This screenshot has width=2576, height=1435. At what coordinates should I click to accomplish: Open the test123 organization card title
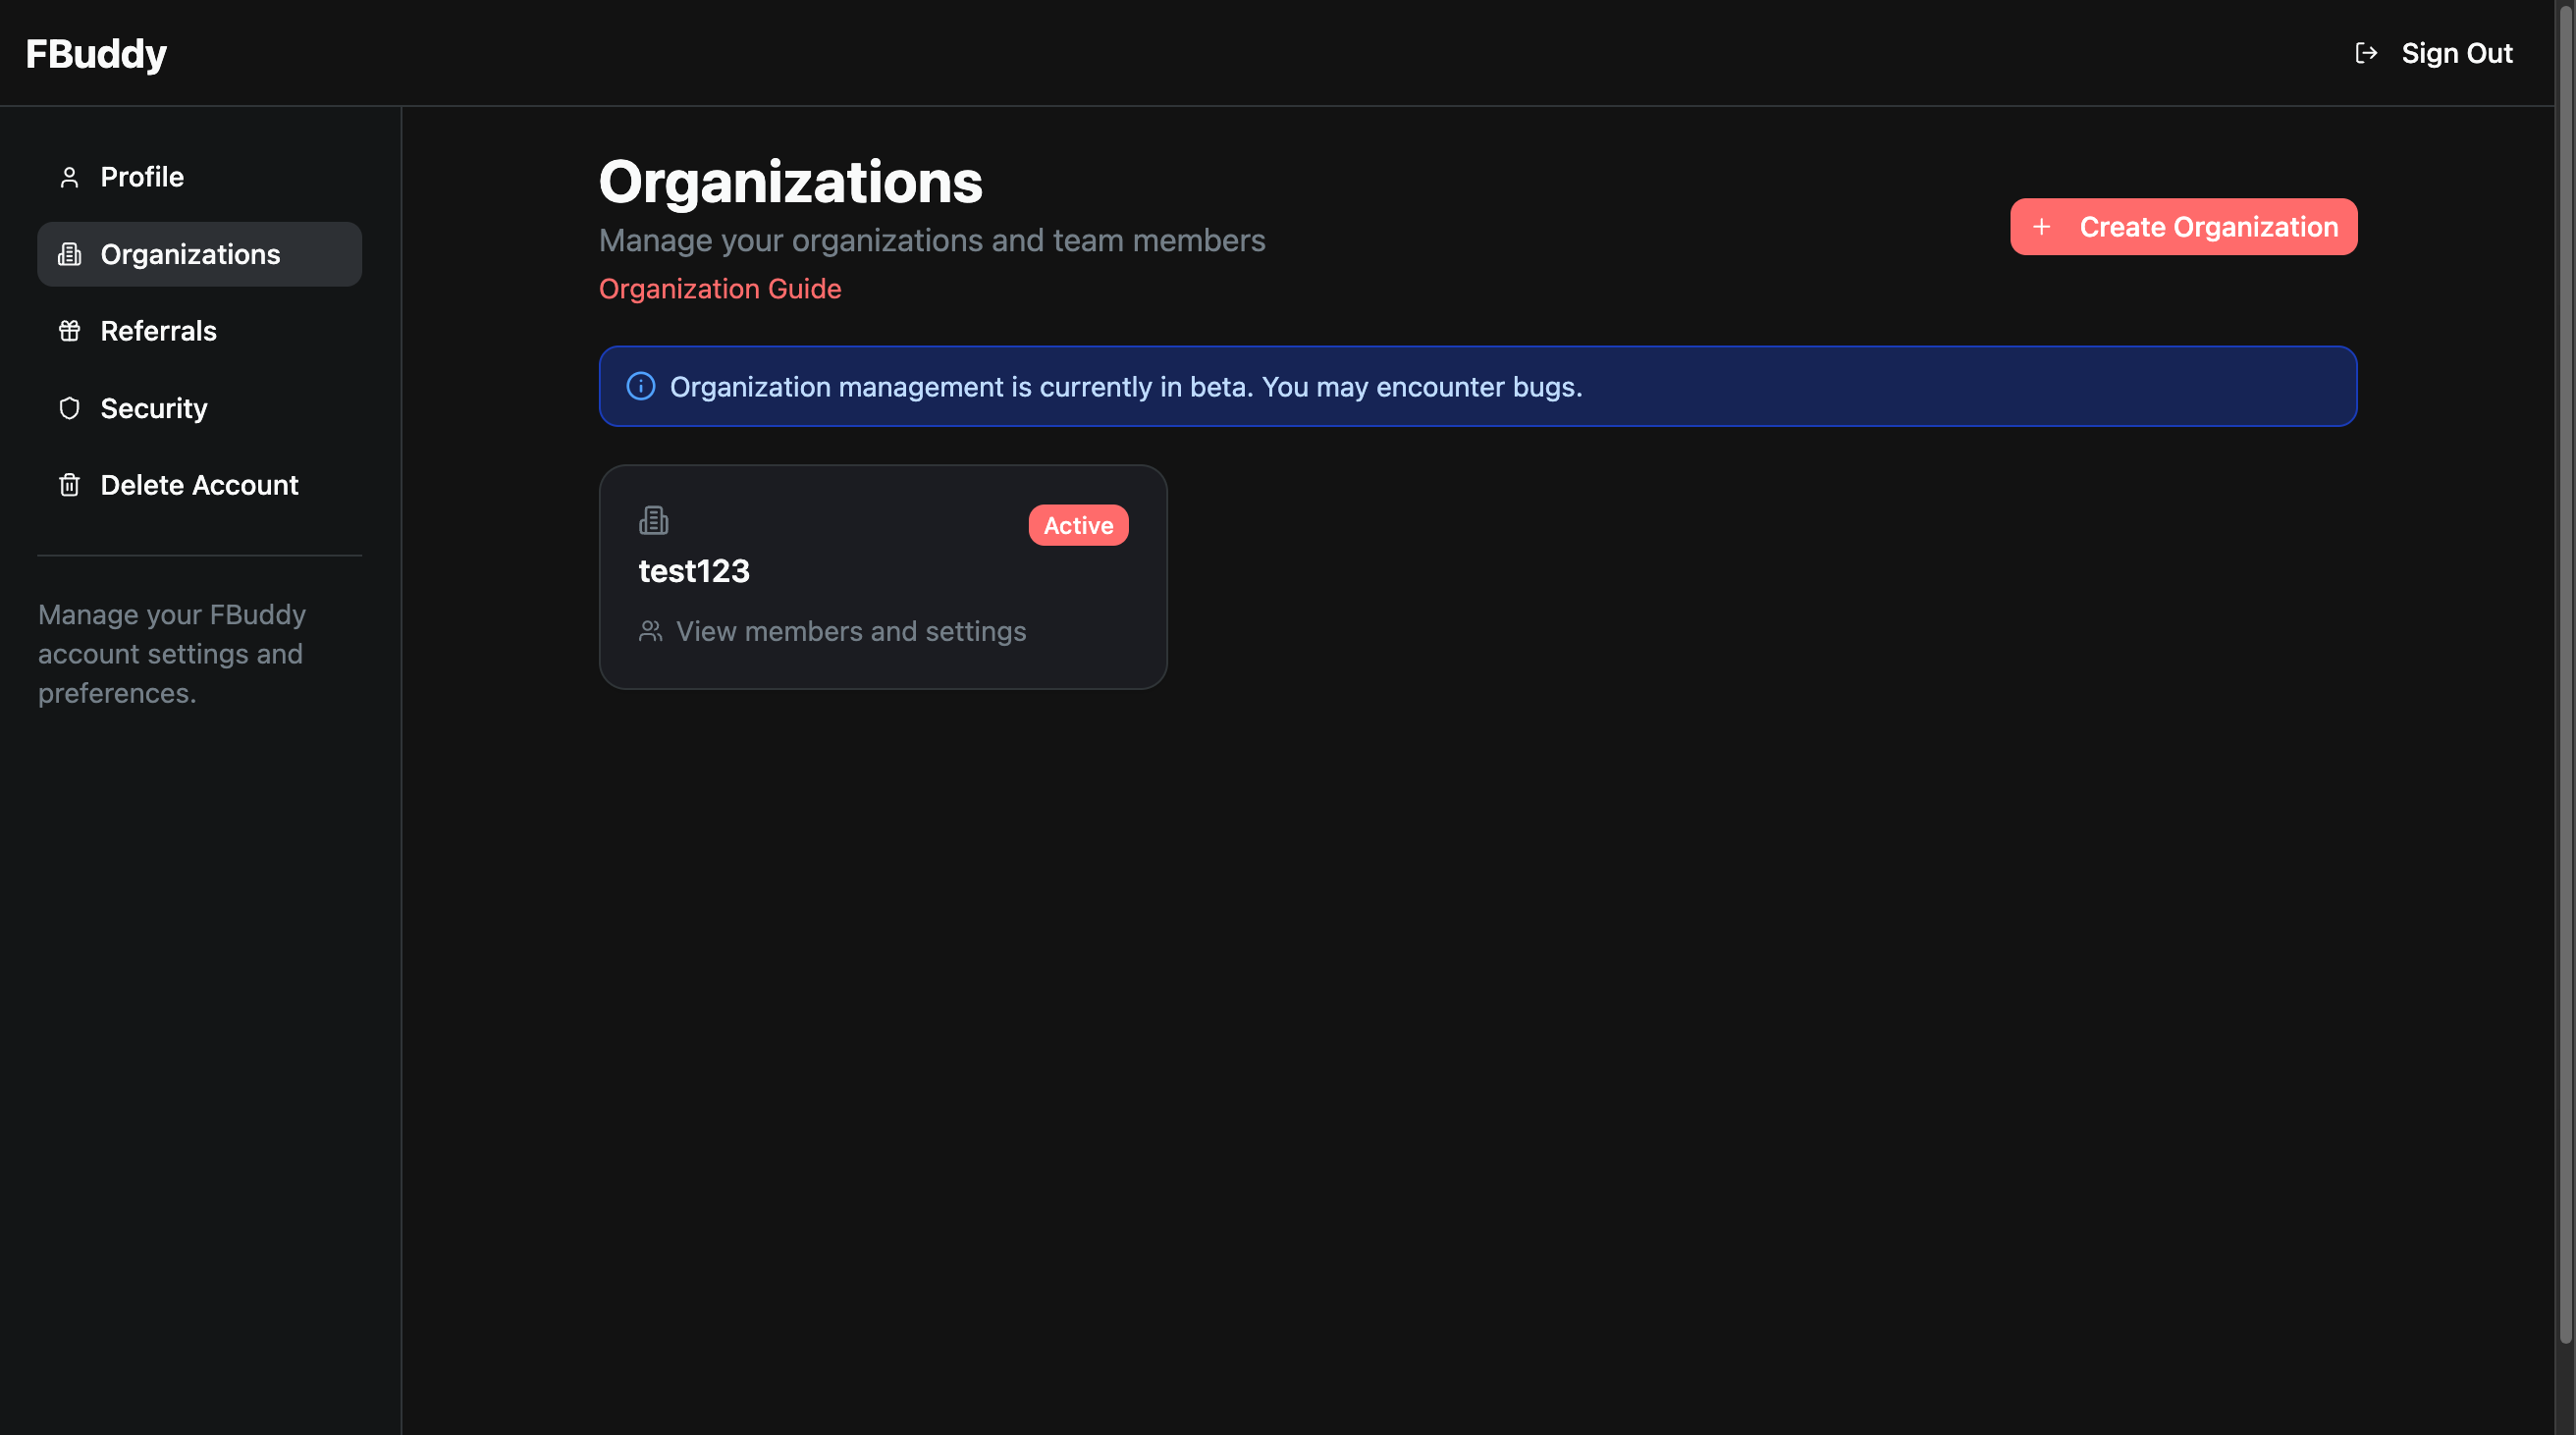click(694, 571)
